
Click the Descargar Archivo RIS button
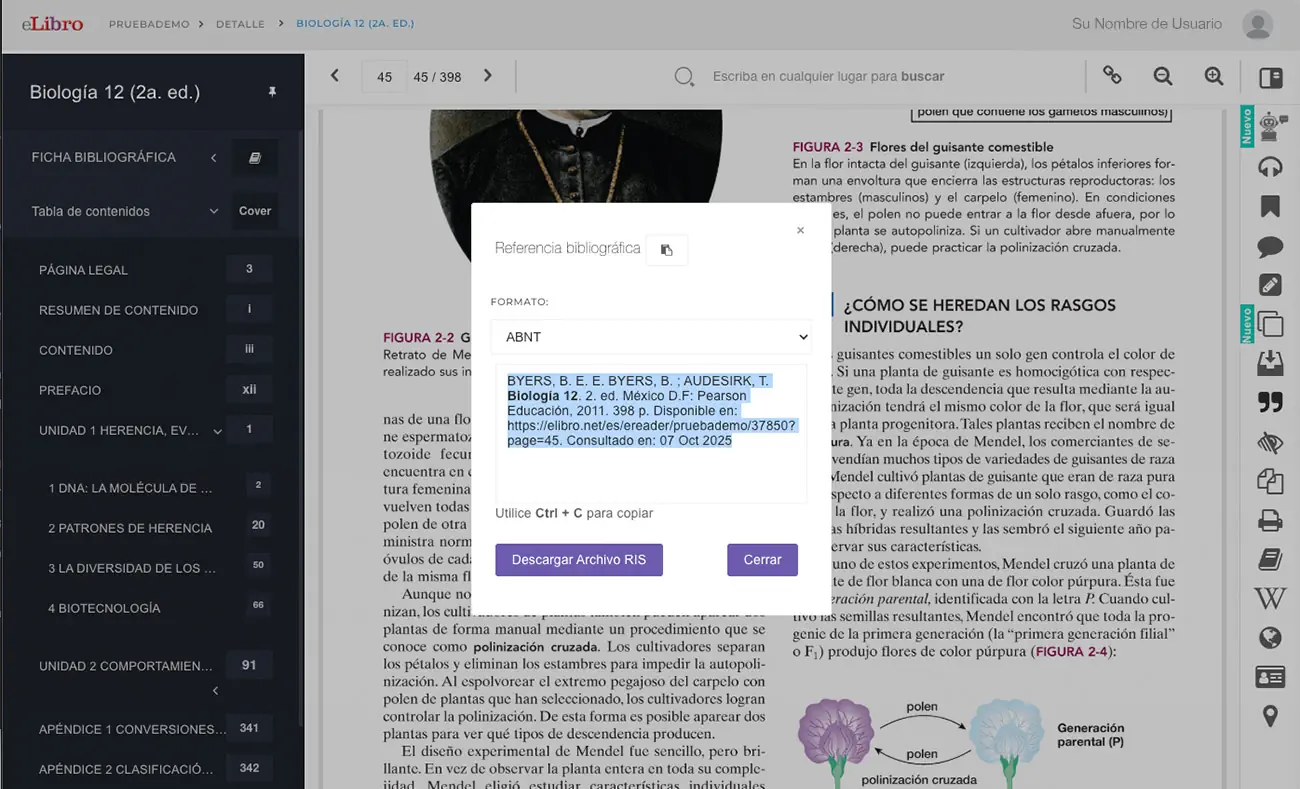(x=579, y=560)
